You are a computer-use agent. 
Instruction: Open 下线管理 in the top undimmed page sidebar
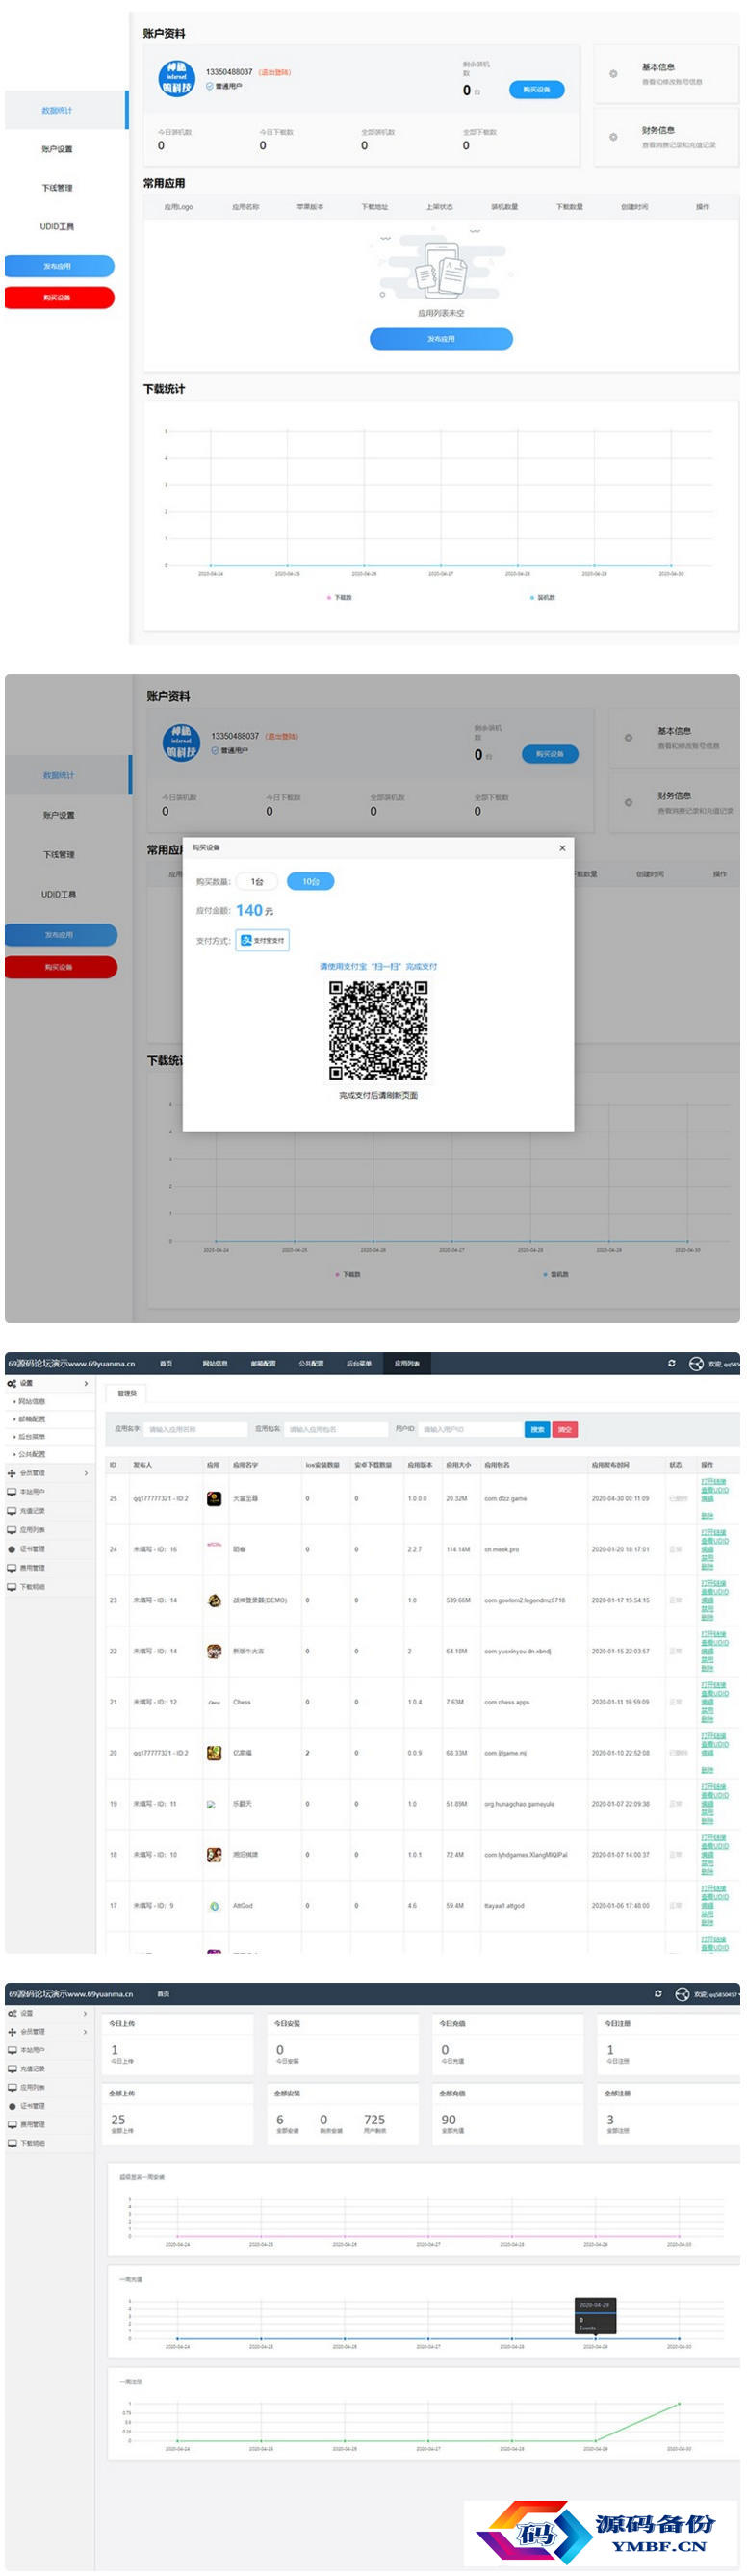[x=57, y=188]
